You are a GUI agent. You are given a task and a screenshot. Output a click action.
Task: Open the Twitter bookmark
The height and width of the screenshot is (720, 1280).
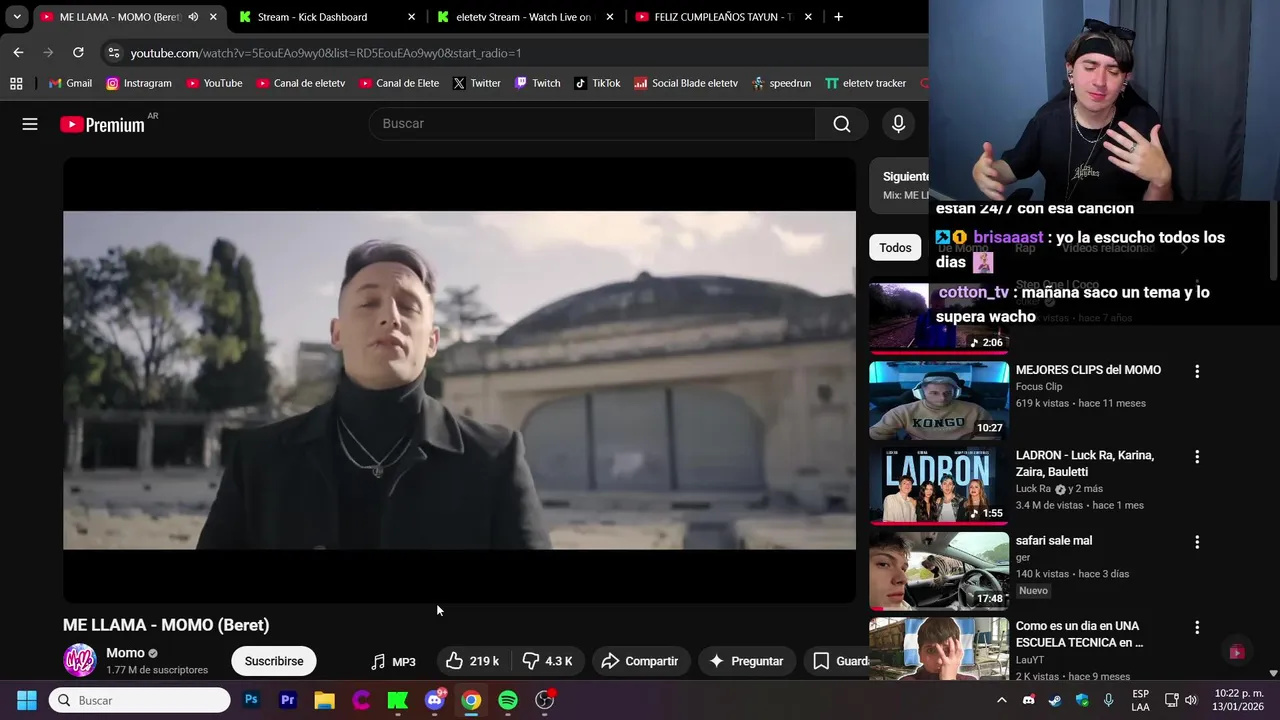pyautogui.click(x=476, y=83)
